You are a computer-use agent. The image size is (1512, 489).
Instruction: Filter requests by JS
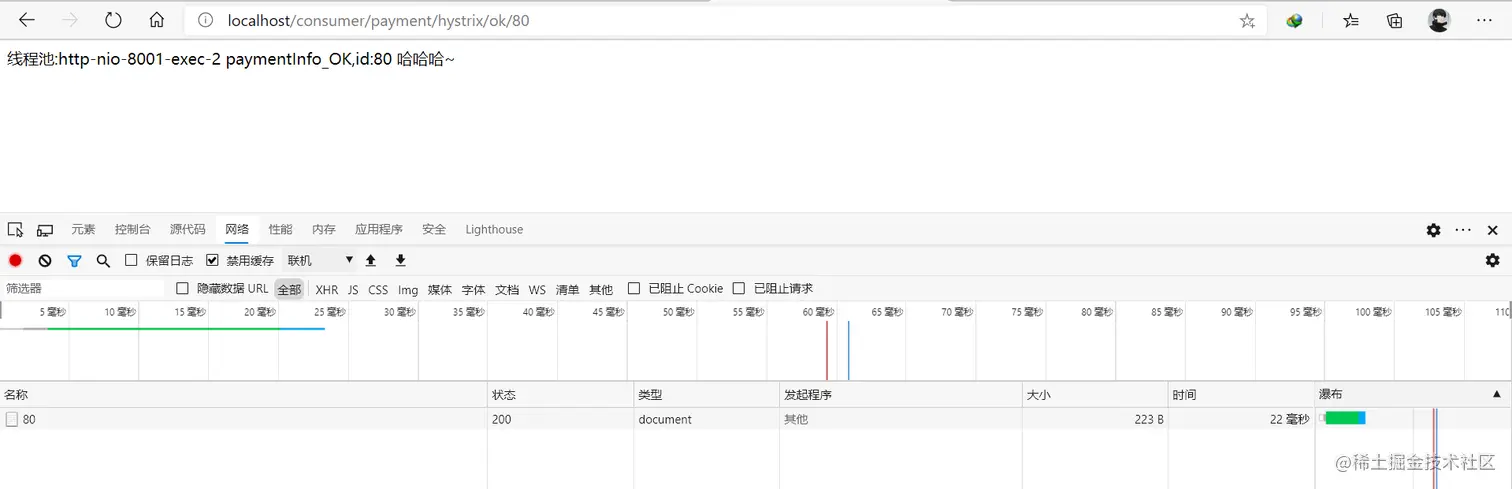point(353,289)
